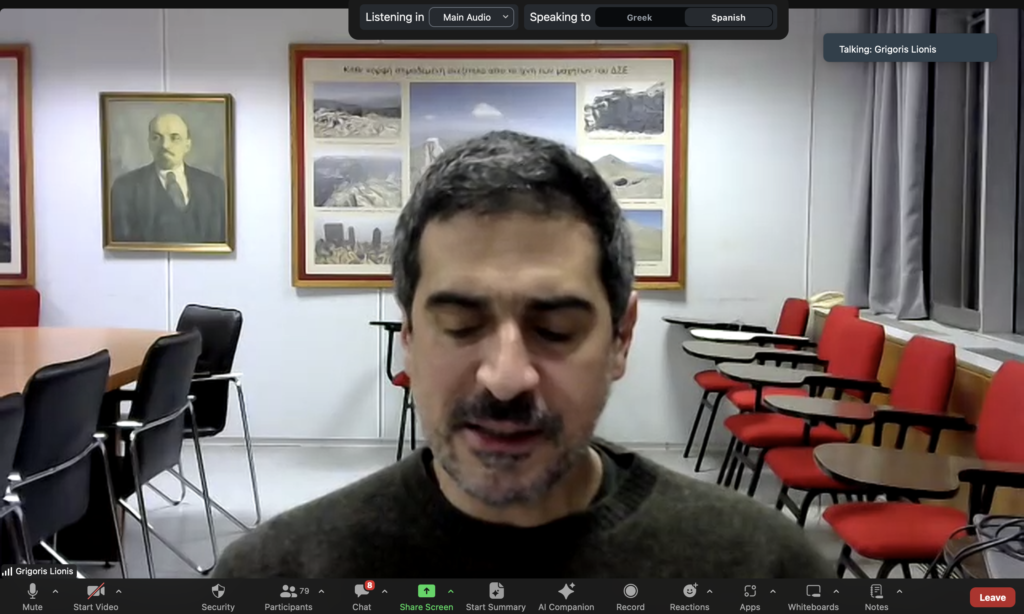1024x614 pixels.
Task: Open Apps panel
Action: pyautogui.click(x=750, y=596)
